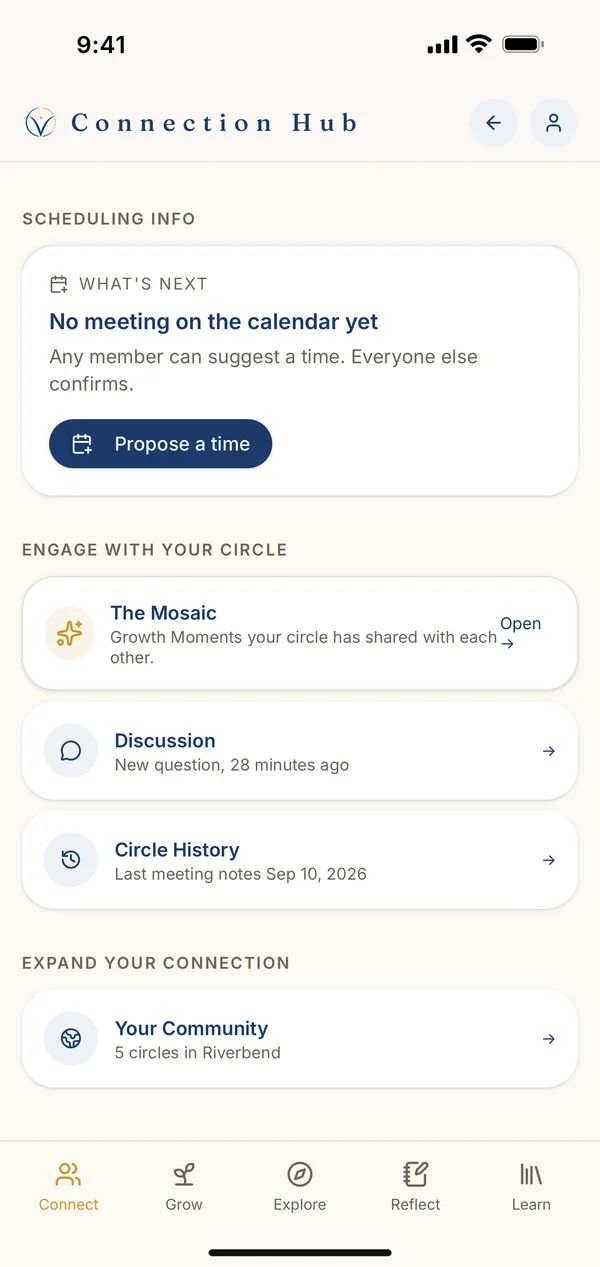Switch to the Explore tab
Screen dimensions: 600x1267
coord(300,1187)
